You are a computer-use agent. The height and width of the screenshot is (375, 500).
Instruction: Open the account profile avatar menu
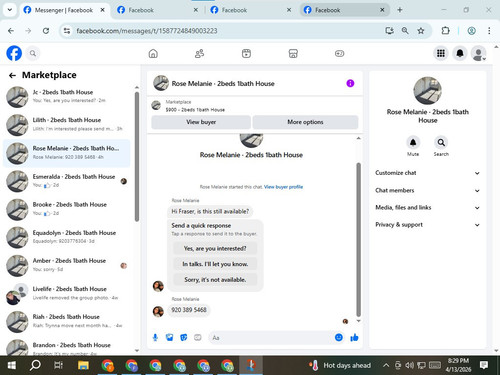(478, 53)
